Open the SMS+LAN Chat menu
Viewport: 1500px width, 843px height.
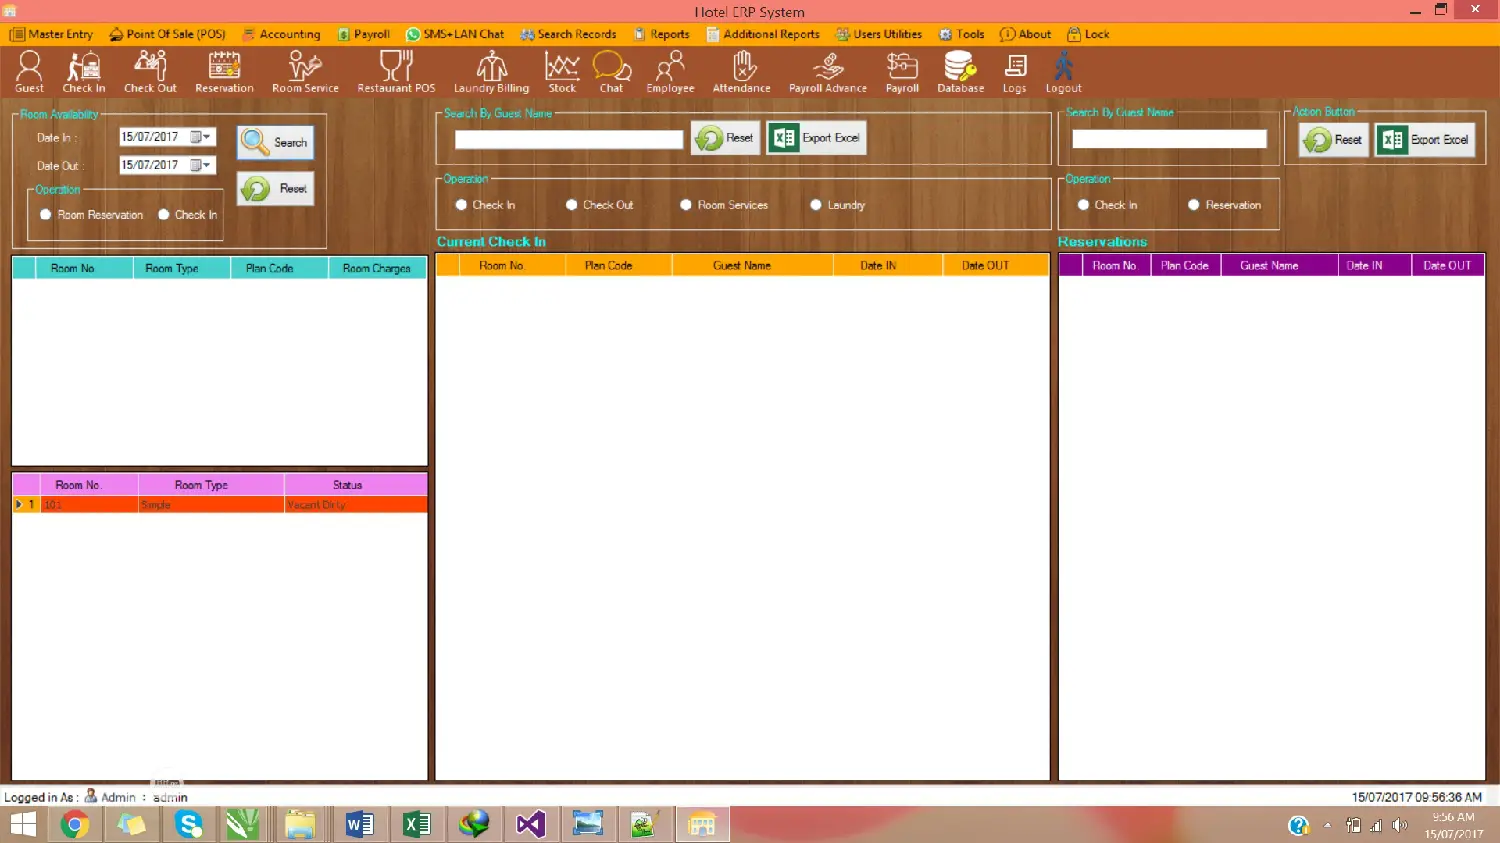[455, 34]
